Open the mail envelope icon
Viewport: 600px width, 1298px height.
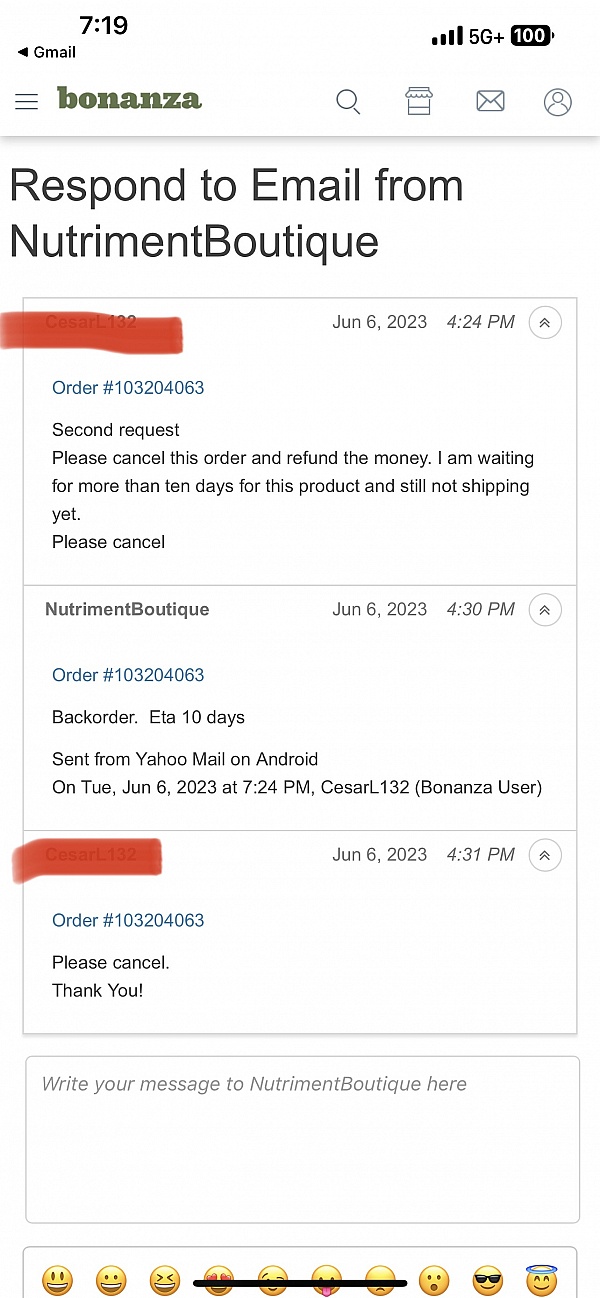click(x=490, y=100)
